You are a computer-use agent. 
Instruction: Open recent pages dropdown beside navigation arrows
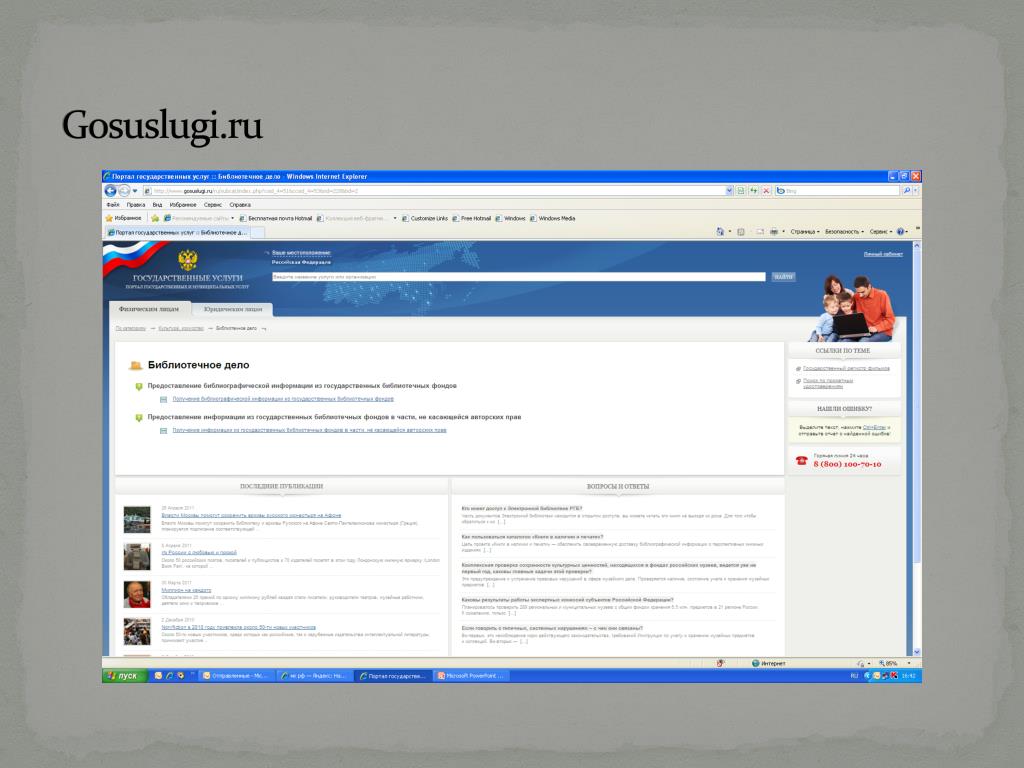point(135,191)
